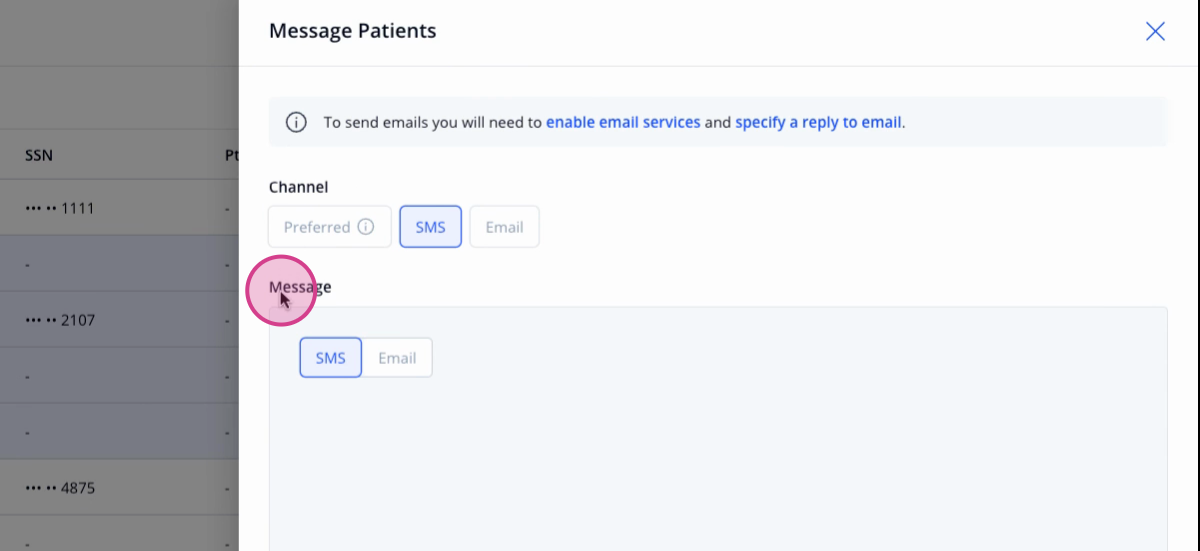
Task: Click the SSN column header
Action: [39, 155]
